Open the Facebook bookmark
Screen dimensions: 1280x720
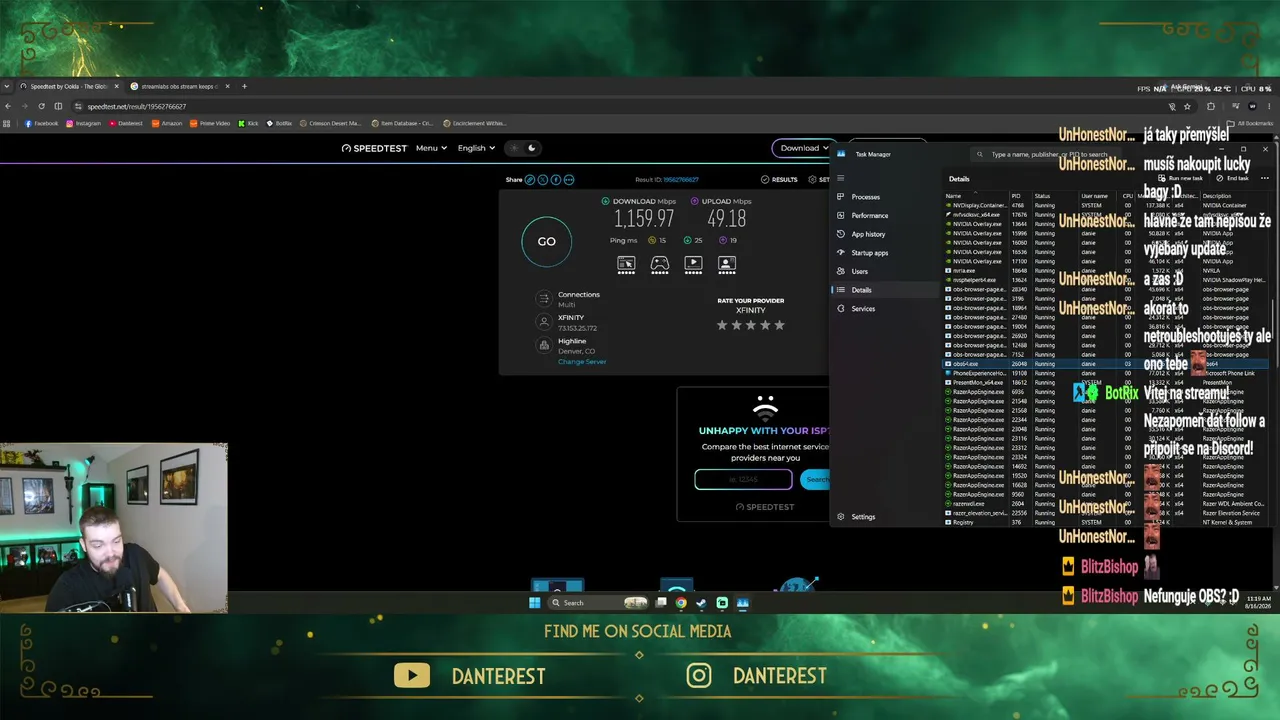pos(42,124)
